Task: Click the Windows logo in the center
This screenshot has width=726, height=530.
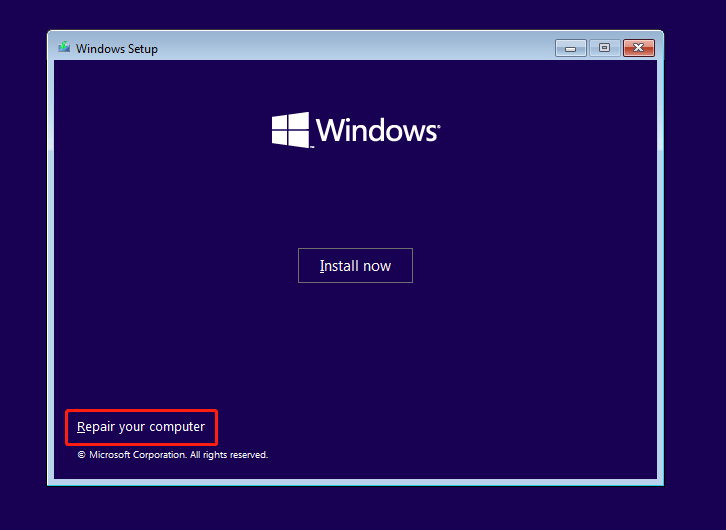Action: point(356,130)
